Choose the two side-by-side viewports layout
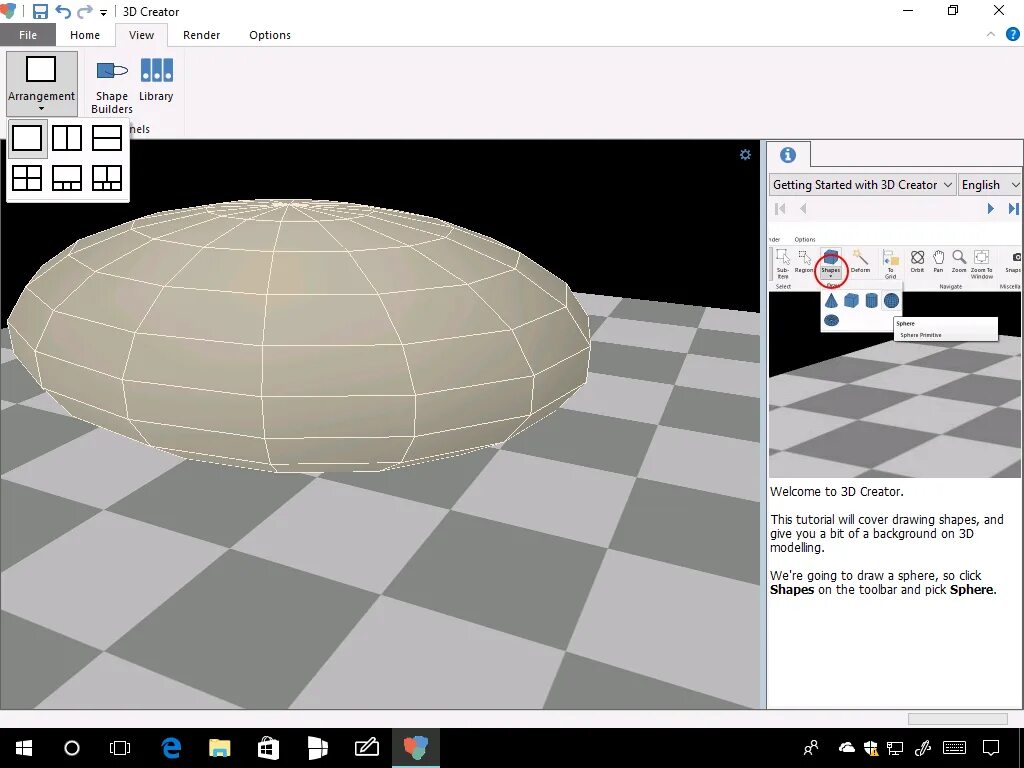 pos(67,138)
